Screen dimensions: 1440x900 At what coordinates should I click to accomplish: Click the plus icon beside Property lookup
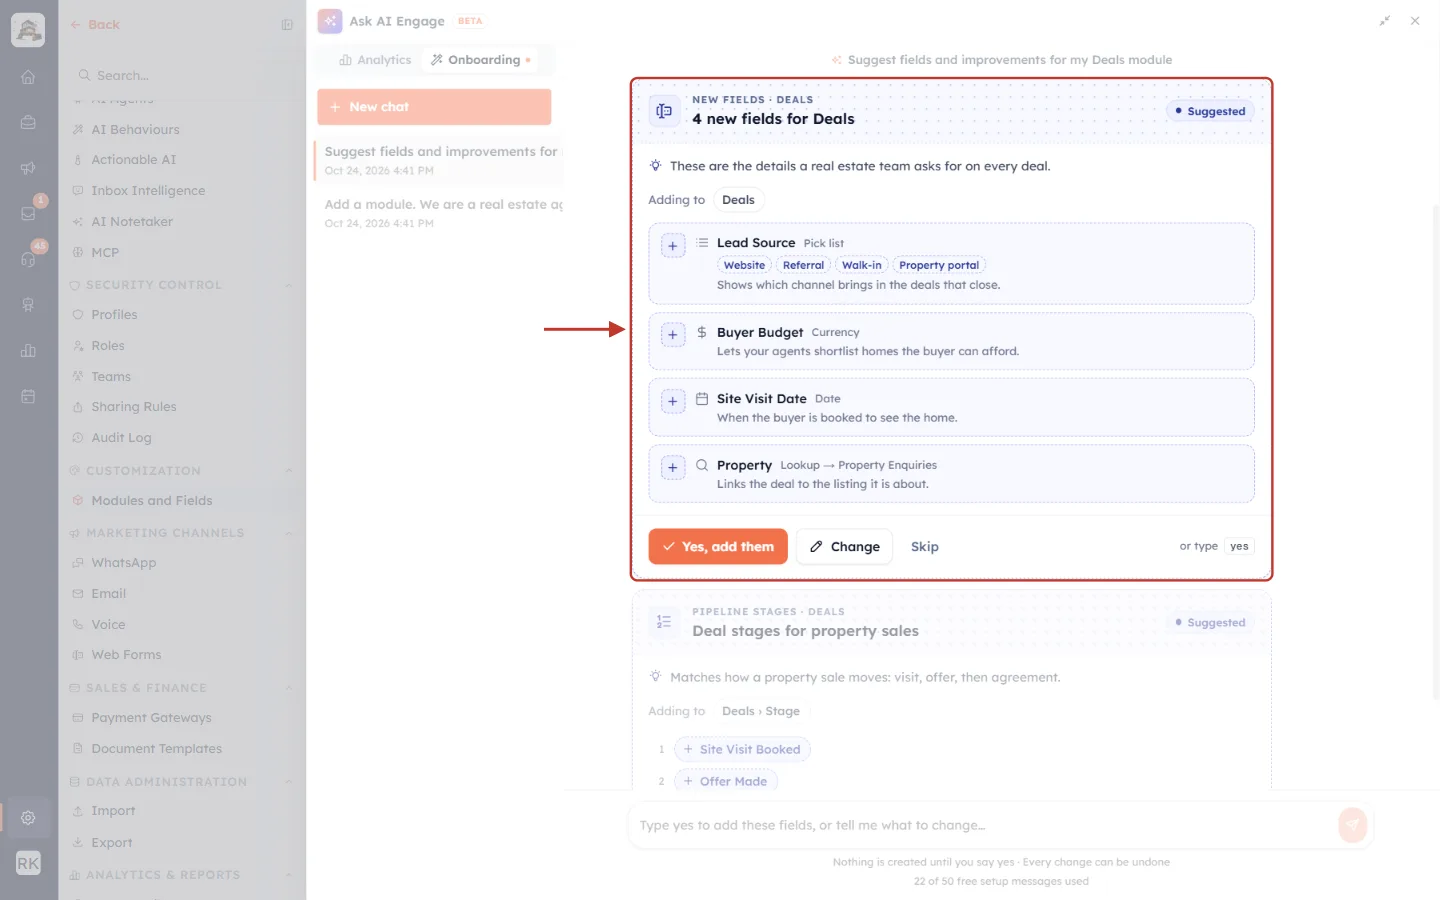tap(673, 468)
